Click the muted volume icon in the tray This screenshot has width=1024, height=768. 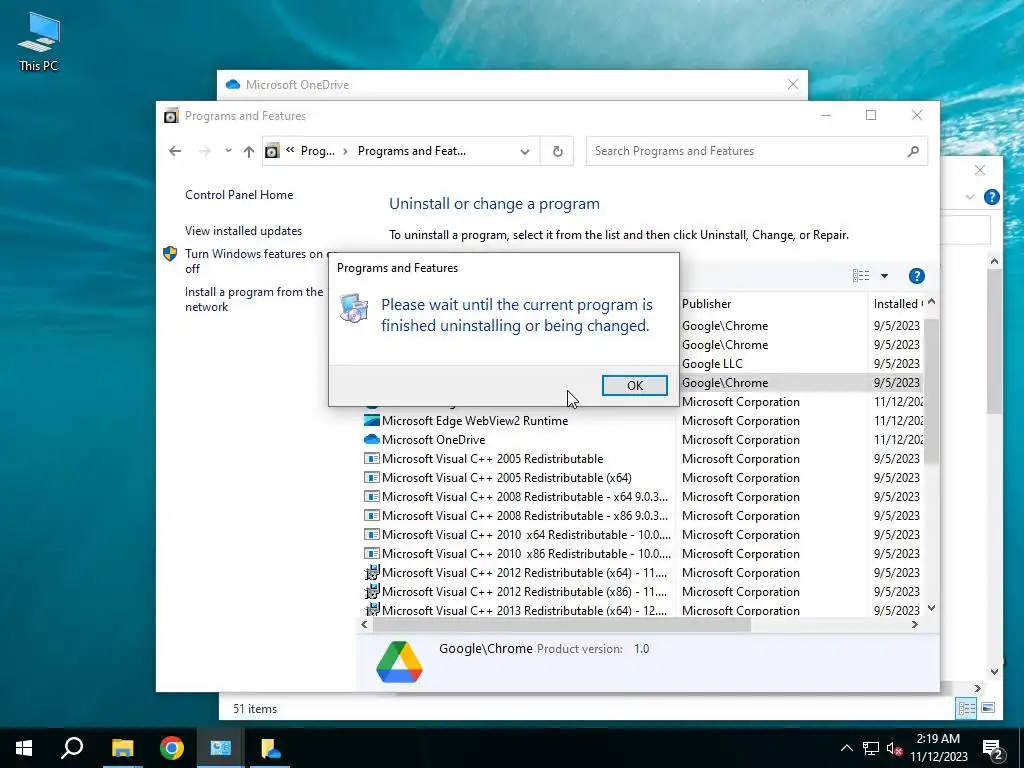point(894,748)
